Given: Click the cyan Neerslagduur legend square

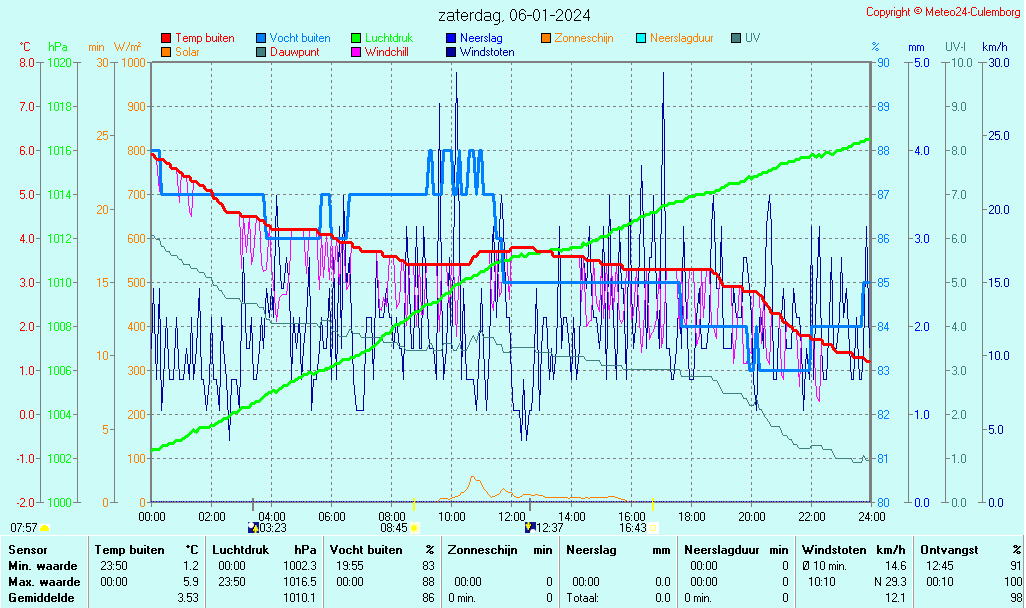Looking at the screenshot, I should click(641, 38).
